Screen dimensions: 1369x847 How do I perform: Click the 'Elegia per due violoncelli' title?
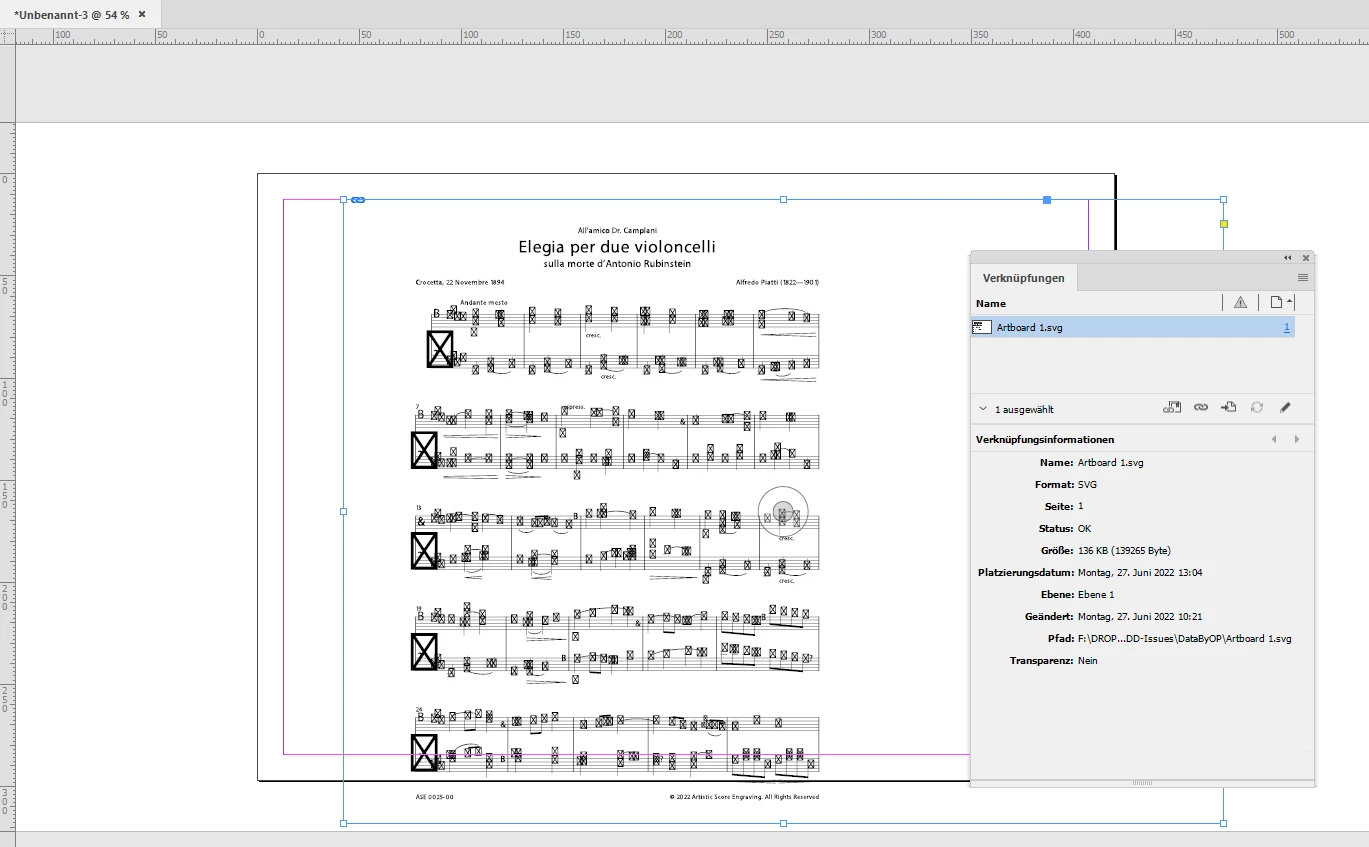[617, 247]
